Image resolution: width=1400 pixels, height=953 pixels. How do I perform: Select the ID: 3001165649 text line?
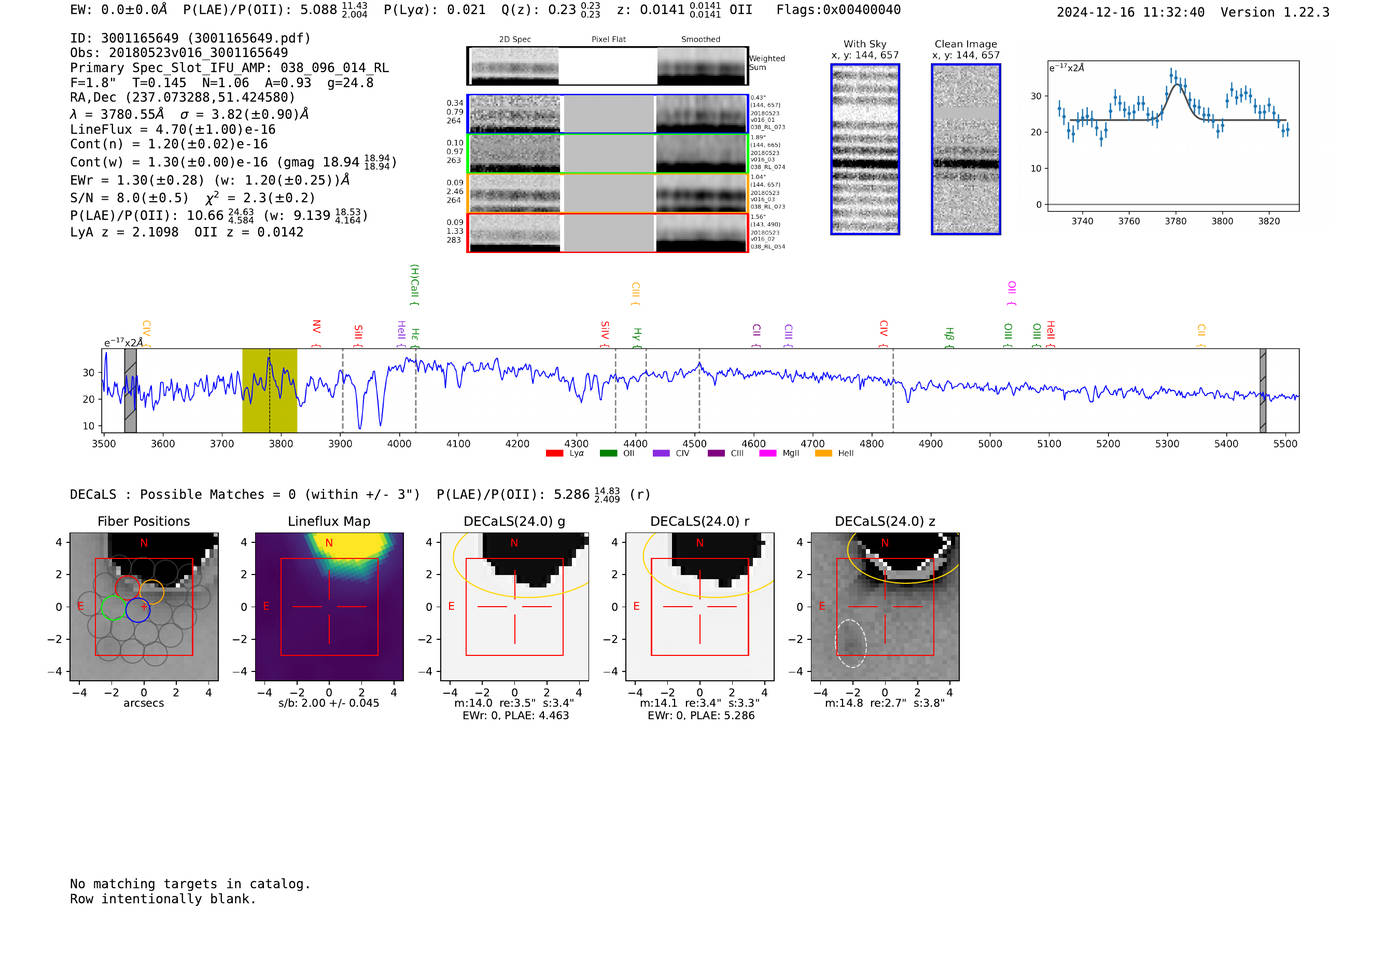click(x=190, y=38)
